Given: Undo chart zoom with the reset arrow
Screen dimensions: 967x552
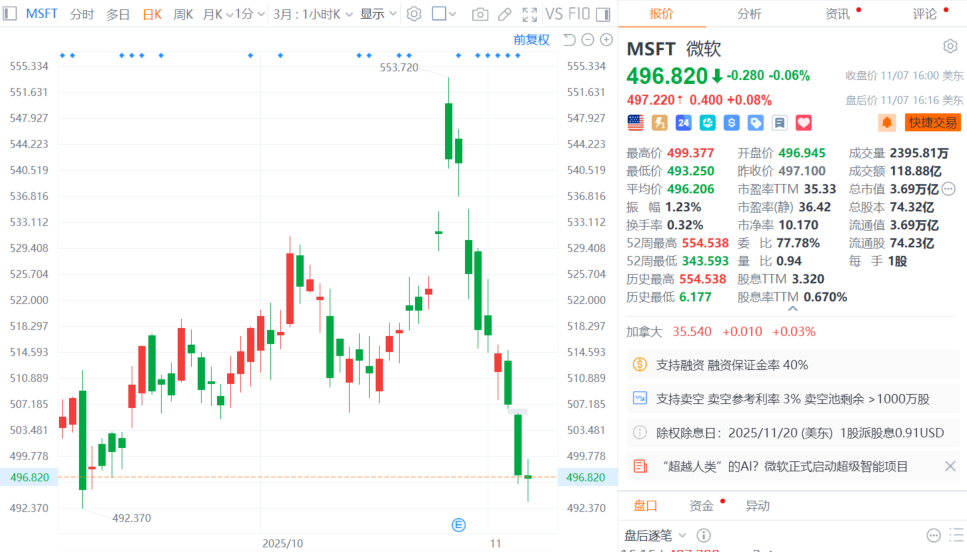Looking at the screenshot, I should click(569, 39).
